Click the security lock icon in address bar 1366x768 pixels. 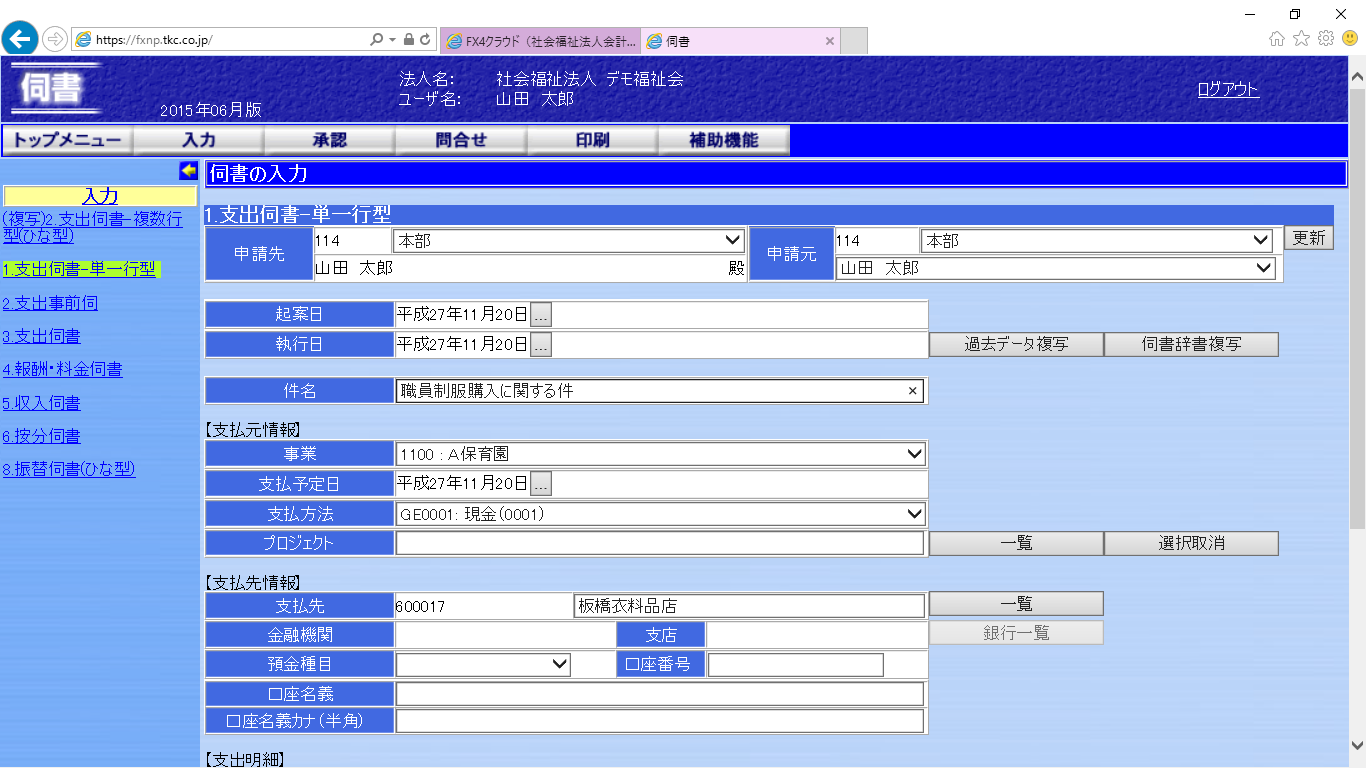click(x=408, y=40)
